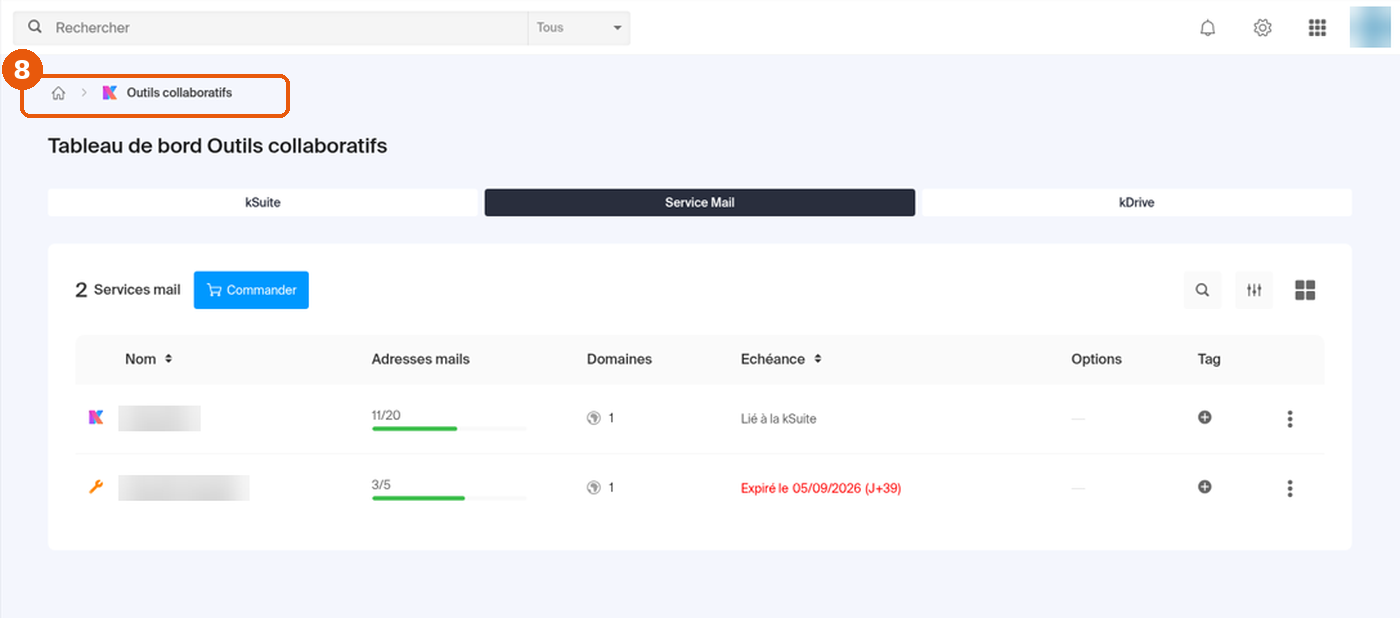
Task: Open the blurred name of the expired service
Action: (184, 488)
